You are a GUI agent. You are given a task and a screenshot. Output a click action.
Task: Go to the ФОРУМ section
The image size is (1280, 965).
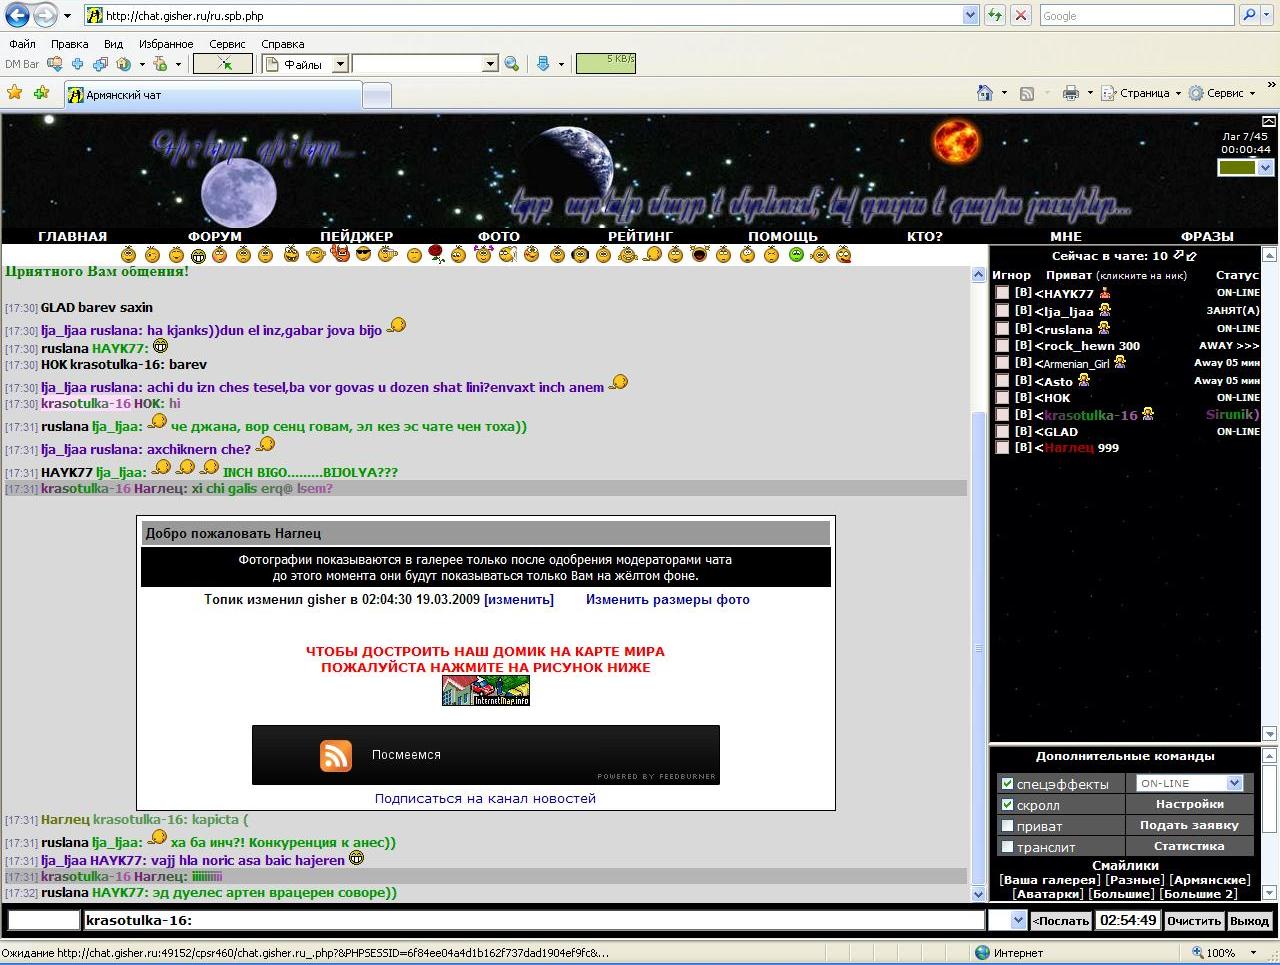click(x=215, y=237)
